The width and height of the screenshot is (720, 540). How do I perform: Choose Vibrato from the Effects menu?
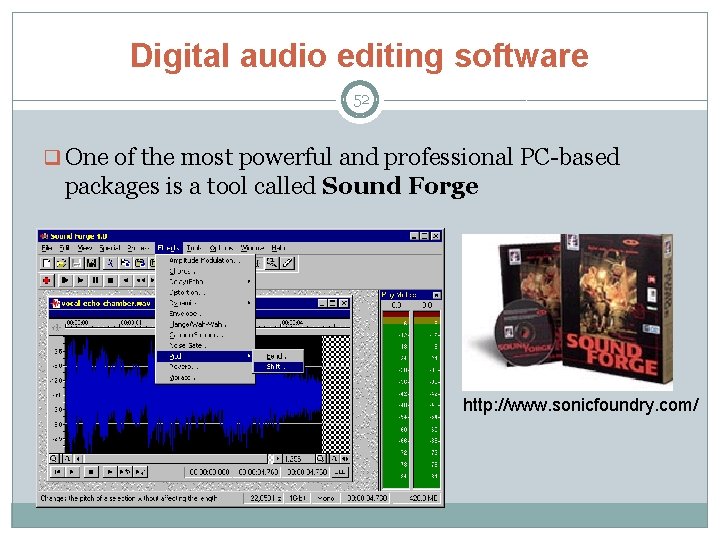[x=205, y=377]
